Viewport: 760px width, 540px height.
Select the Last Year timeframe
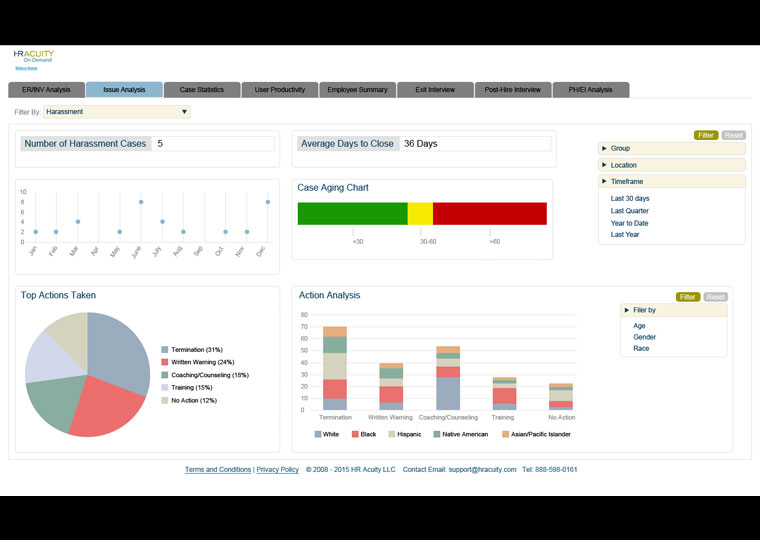tap(625, 235)
